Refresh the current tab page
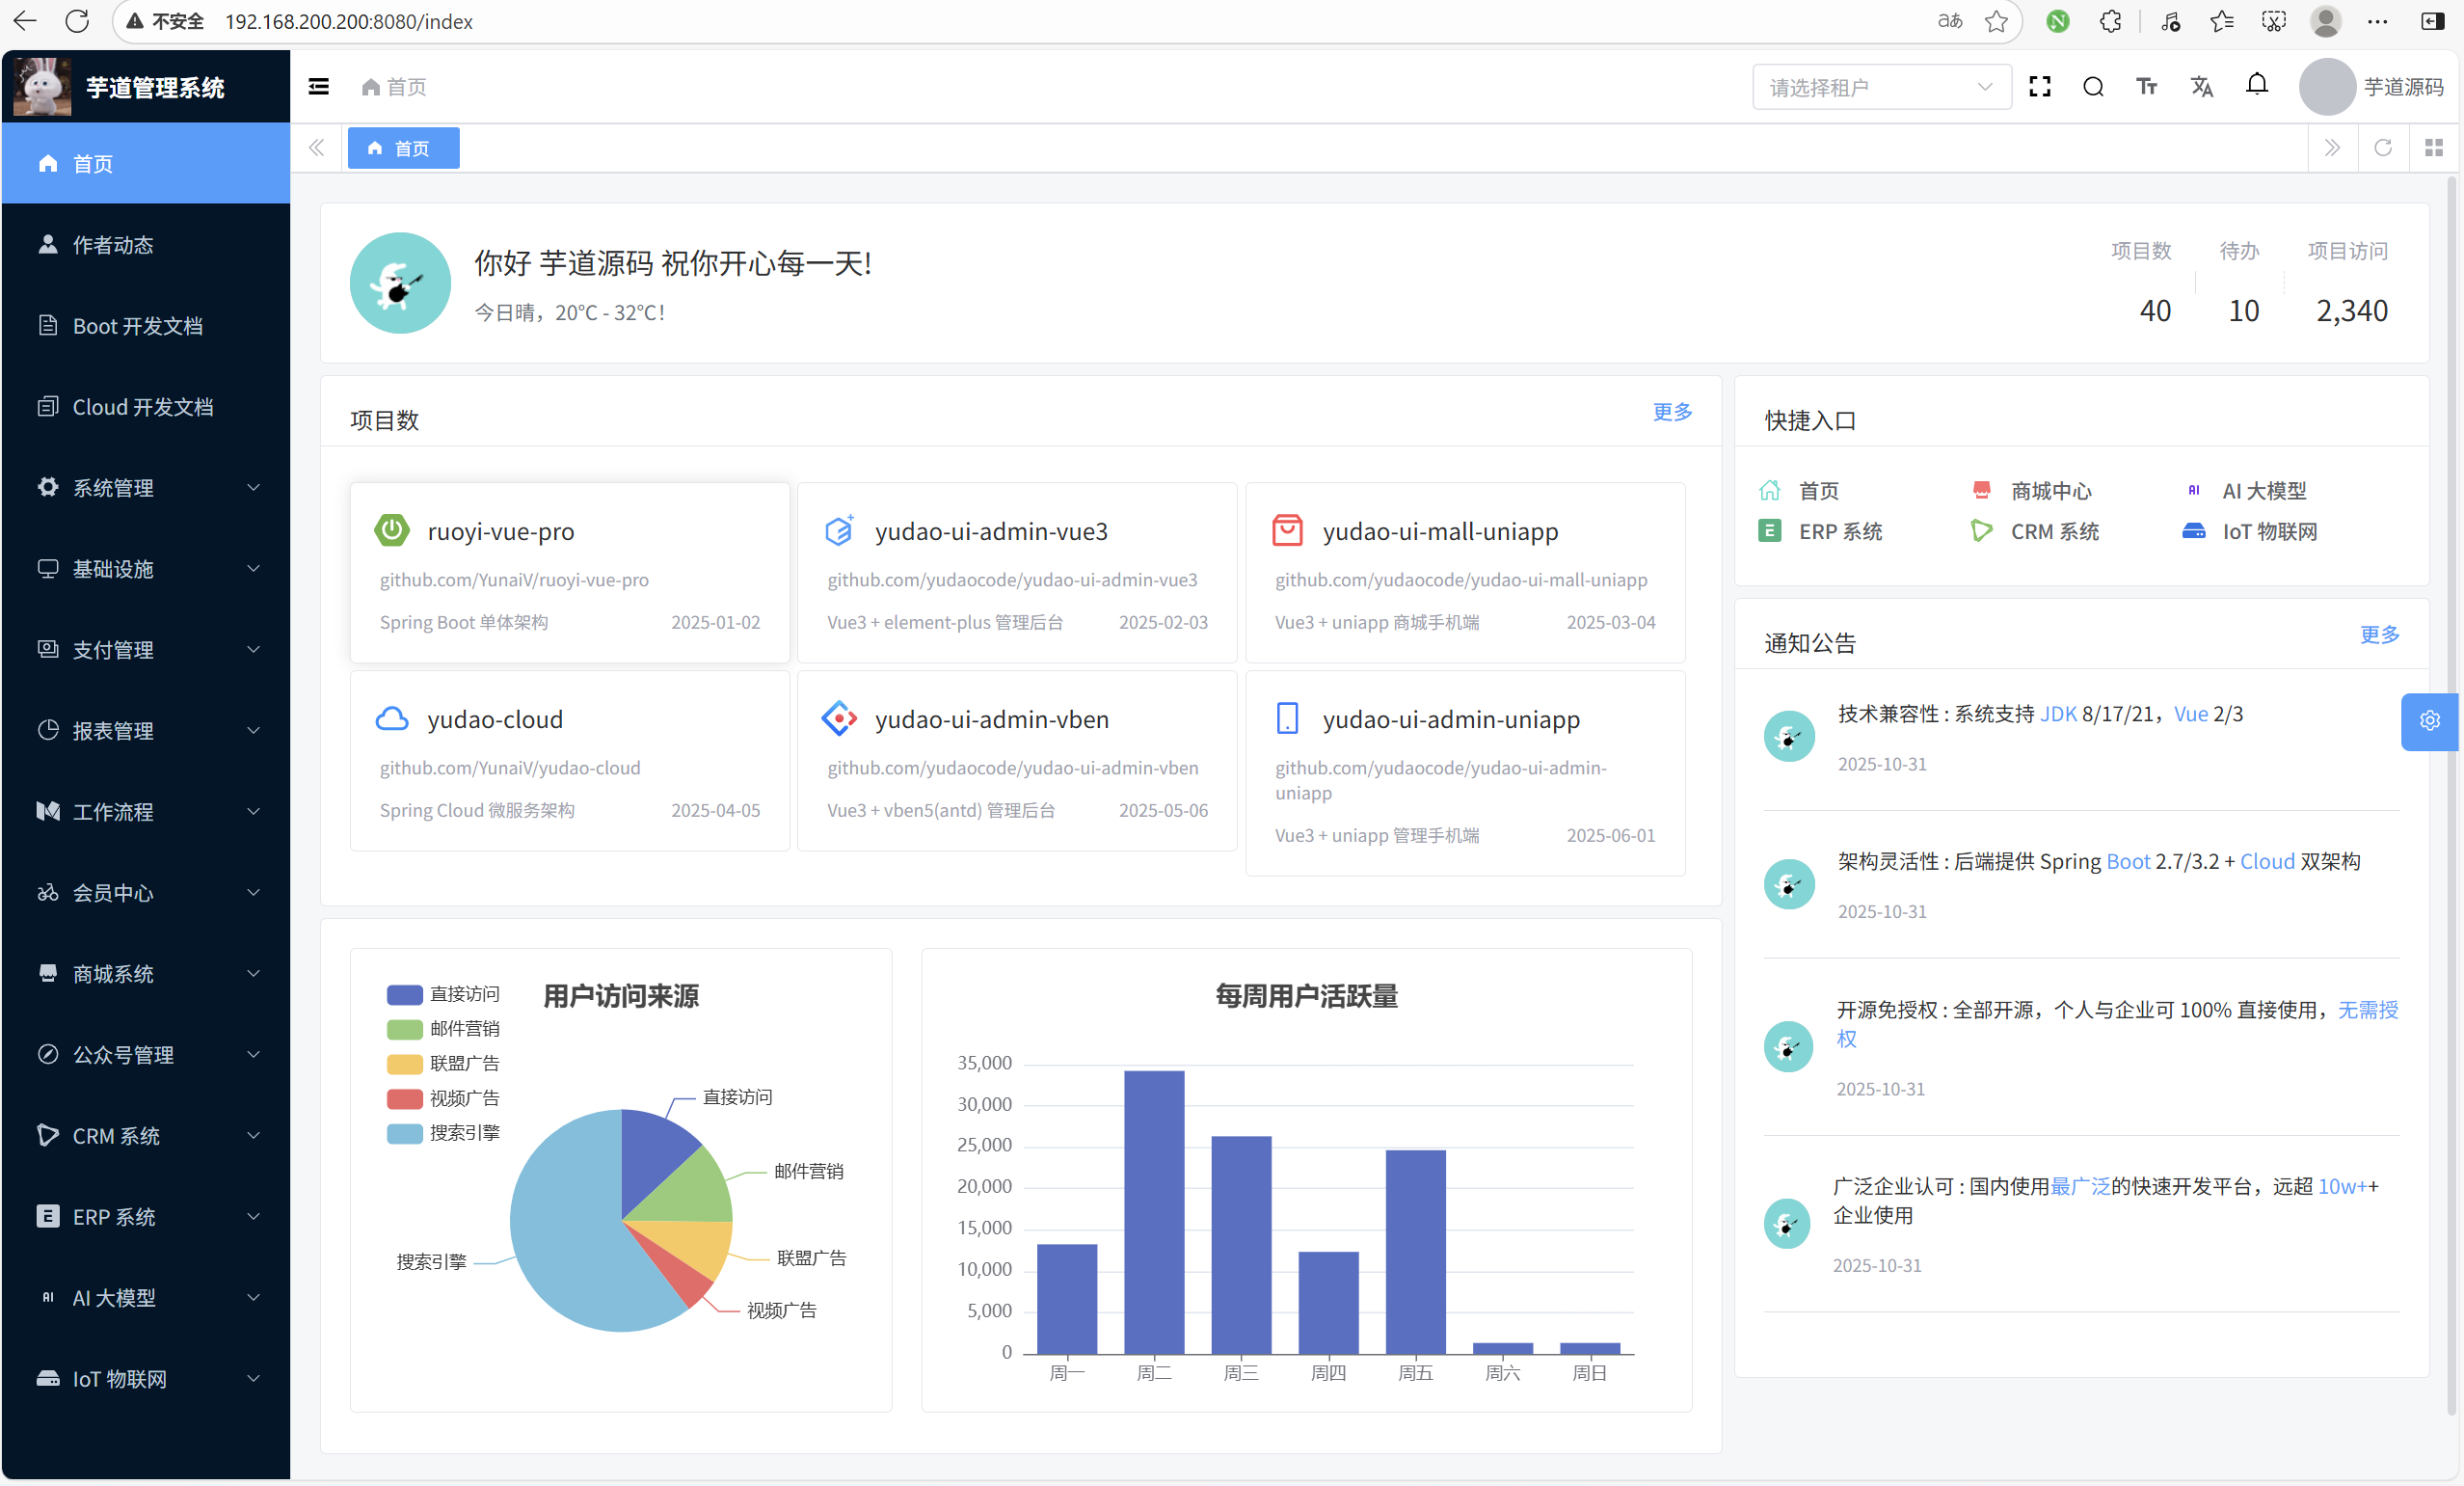This screenshot has height=1486, width=2464. [2382, 148]
